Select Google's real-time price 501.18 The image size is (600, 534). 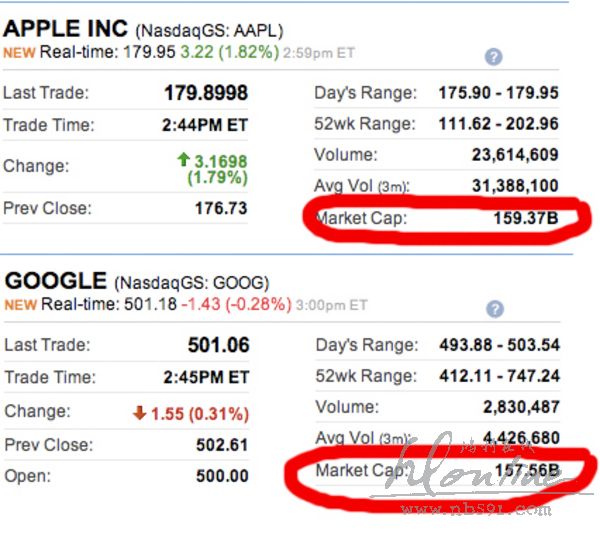[x=146, y=304]
